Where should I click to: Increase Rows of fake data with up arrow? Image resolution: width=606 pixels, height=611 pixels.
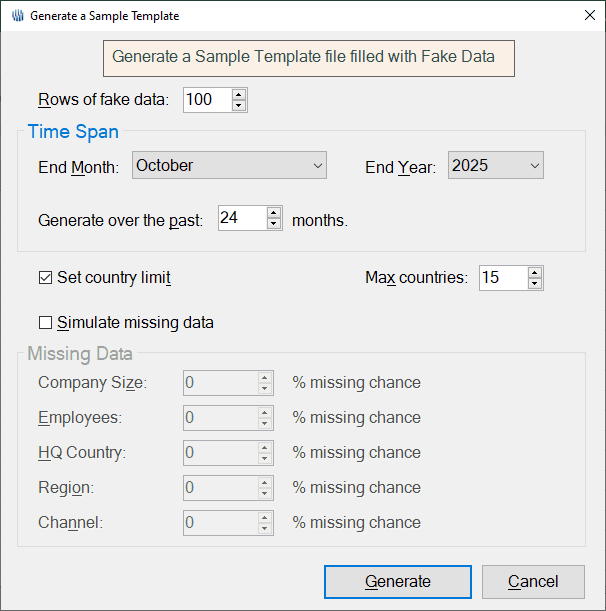tap(238, 94)
